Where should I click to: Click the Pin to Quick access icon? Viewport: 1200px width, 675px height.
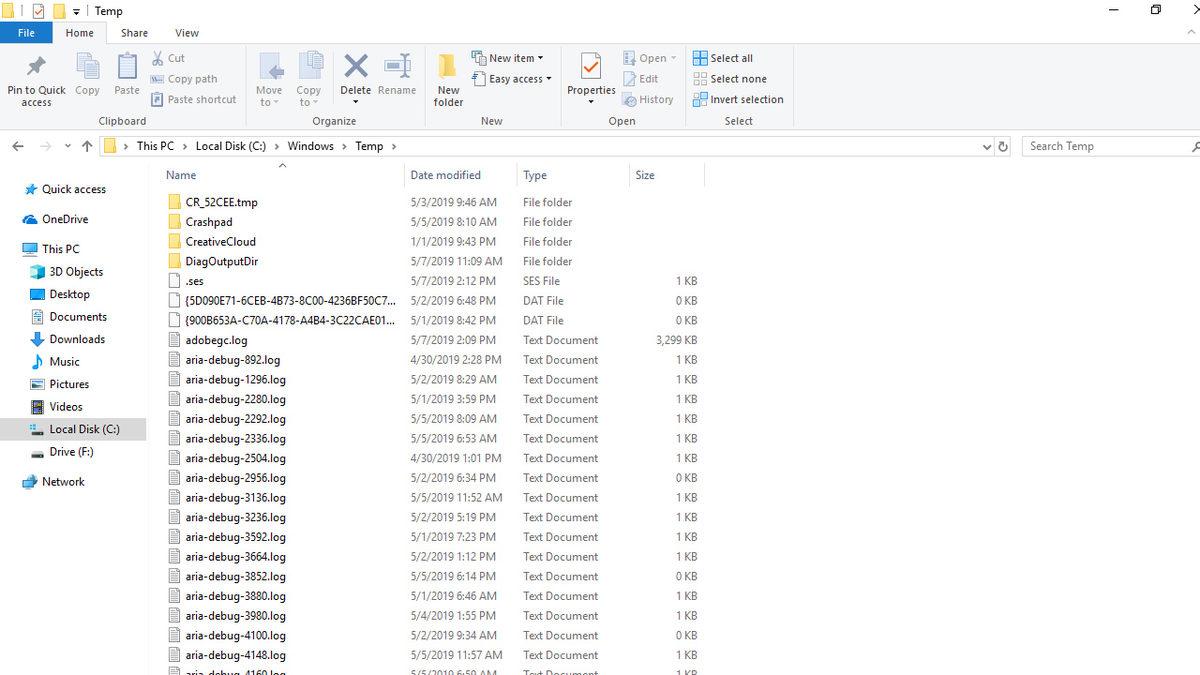36,68
